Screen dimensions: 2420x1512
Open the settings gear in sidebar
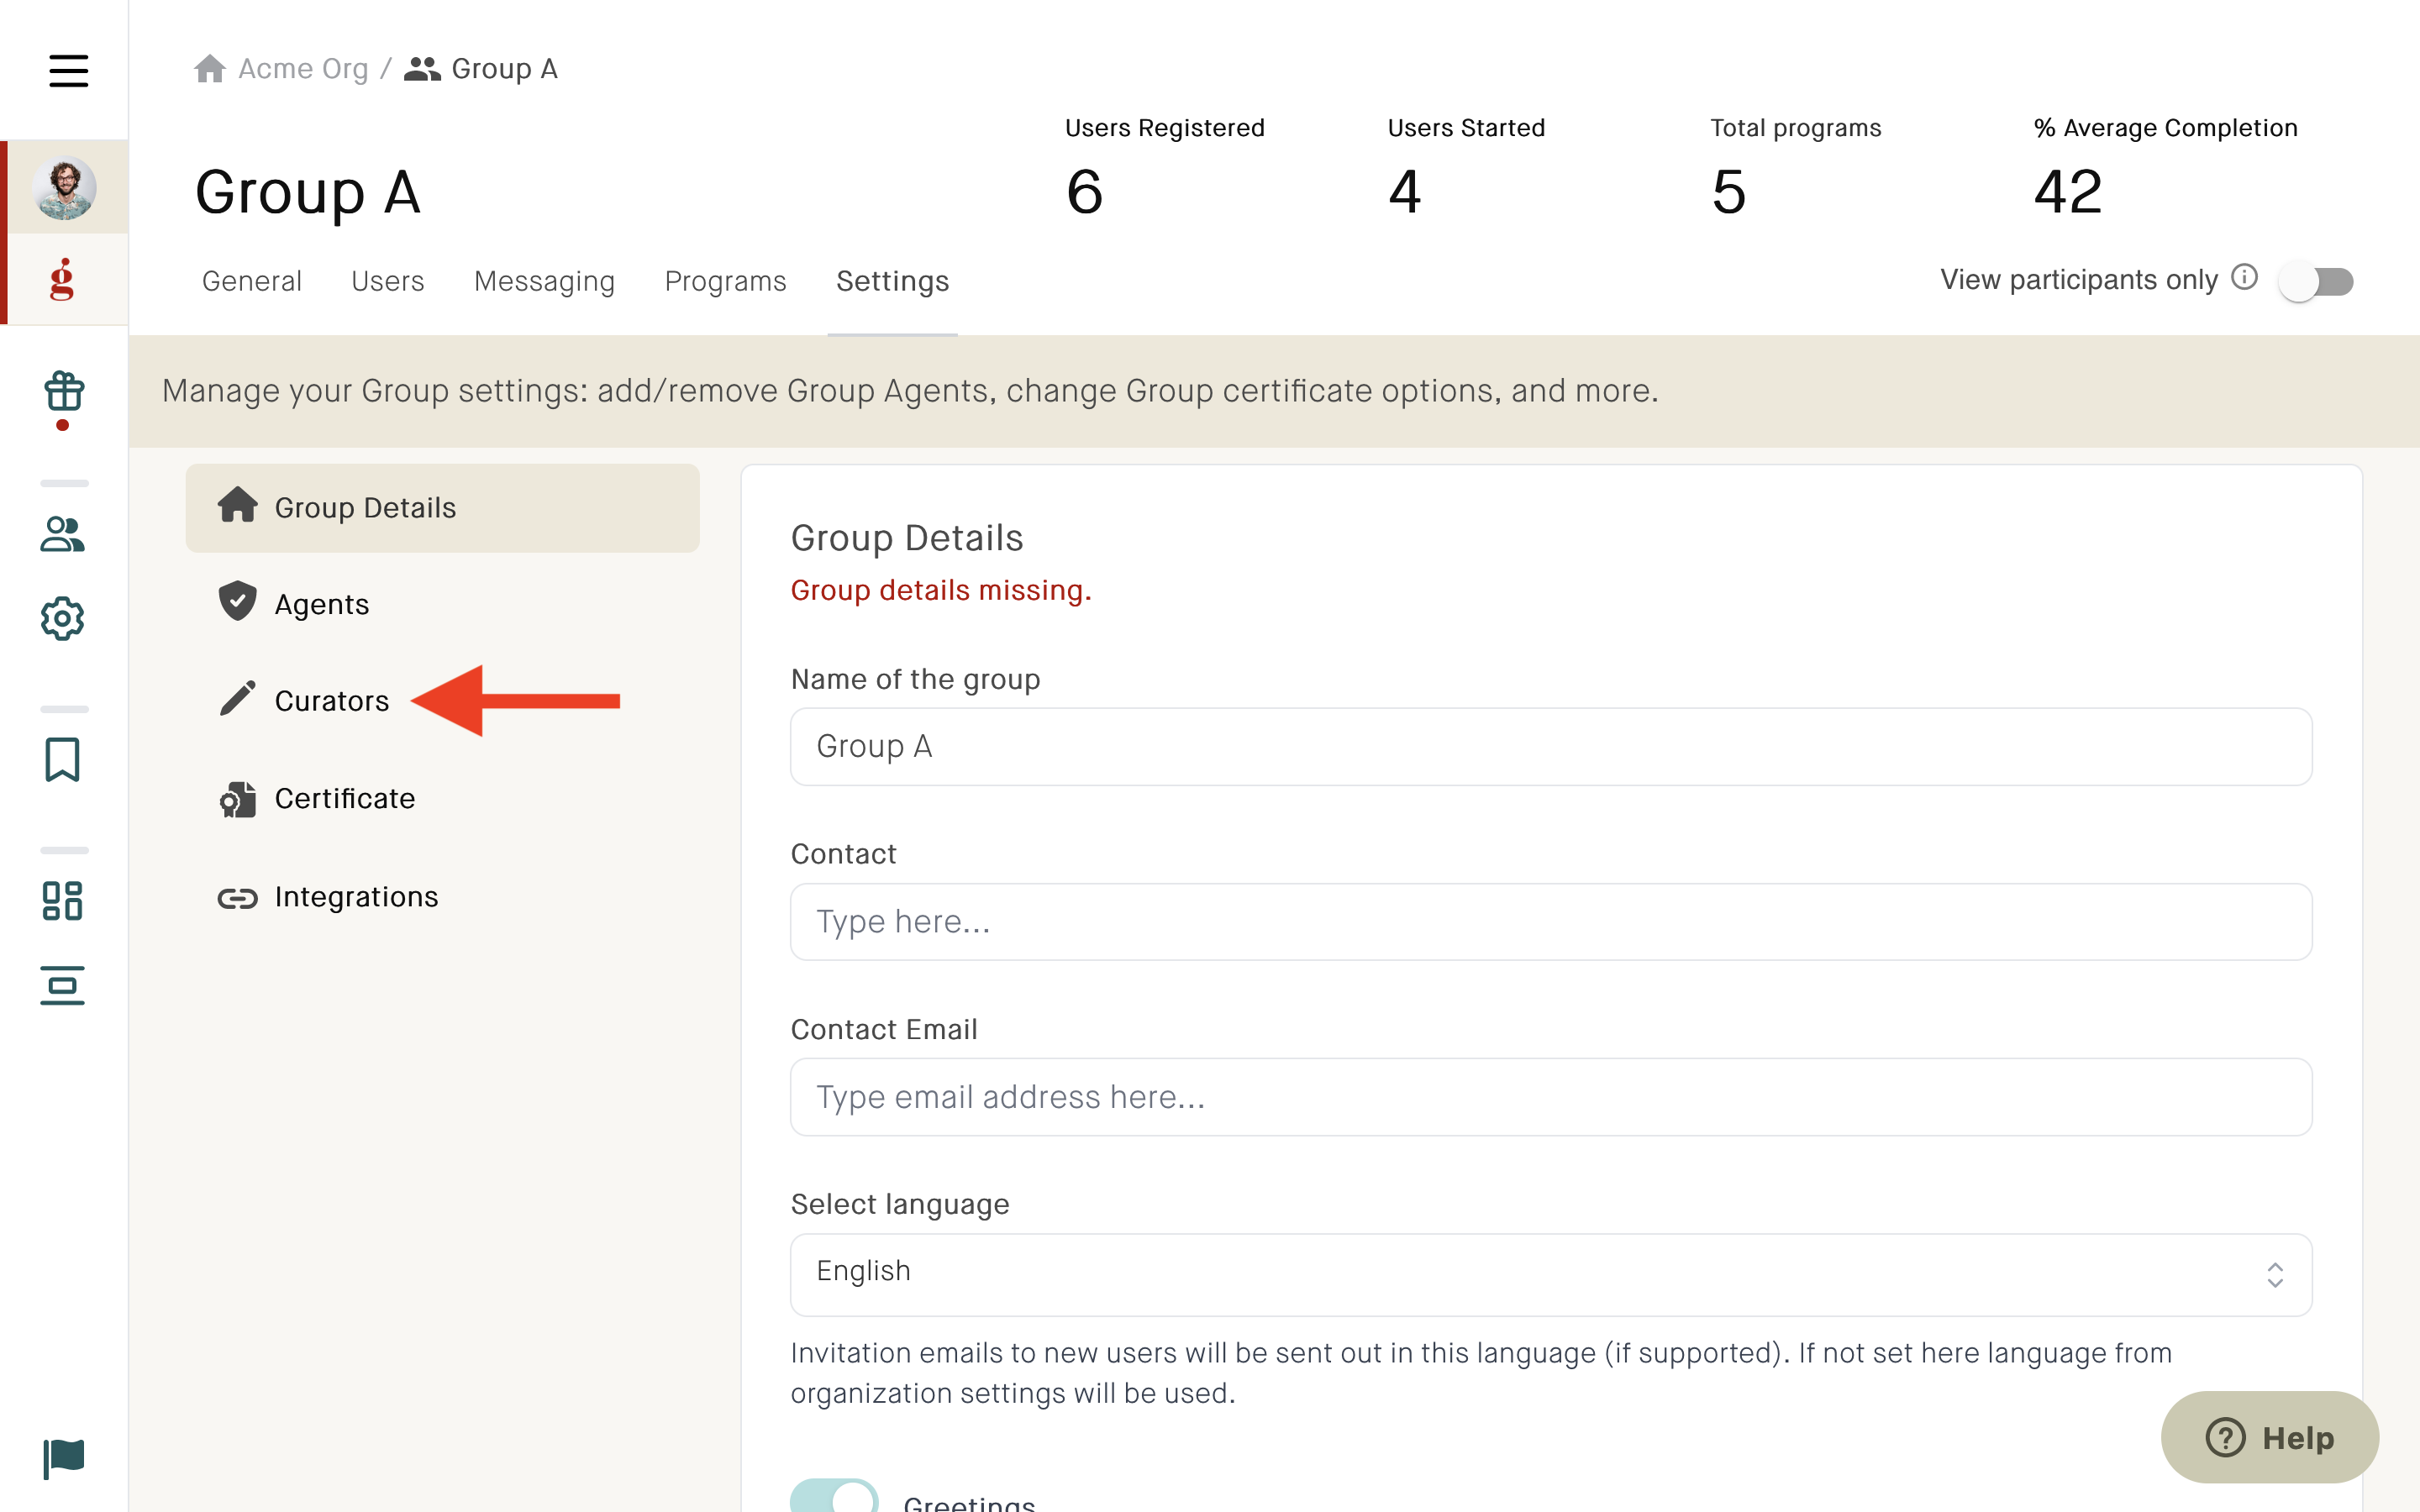[x=62, y=619]
